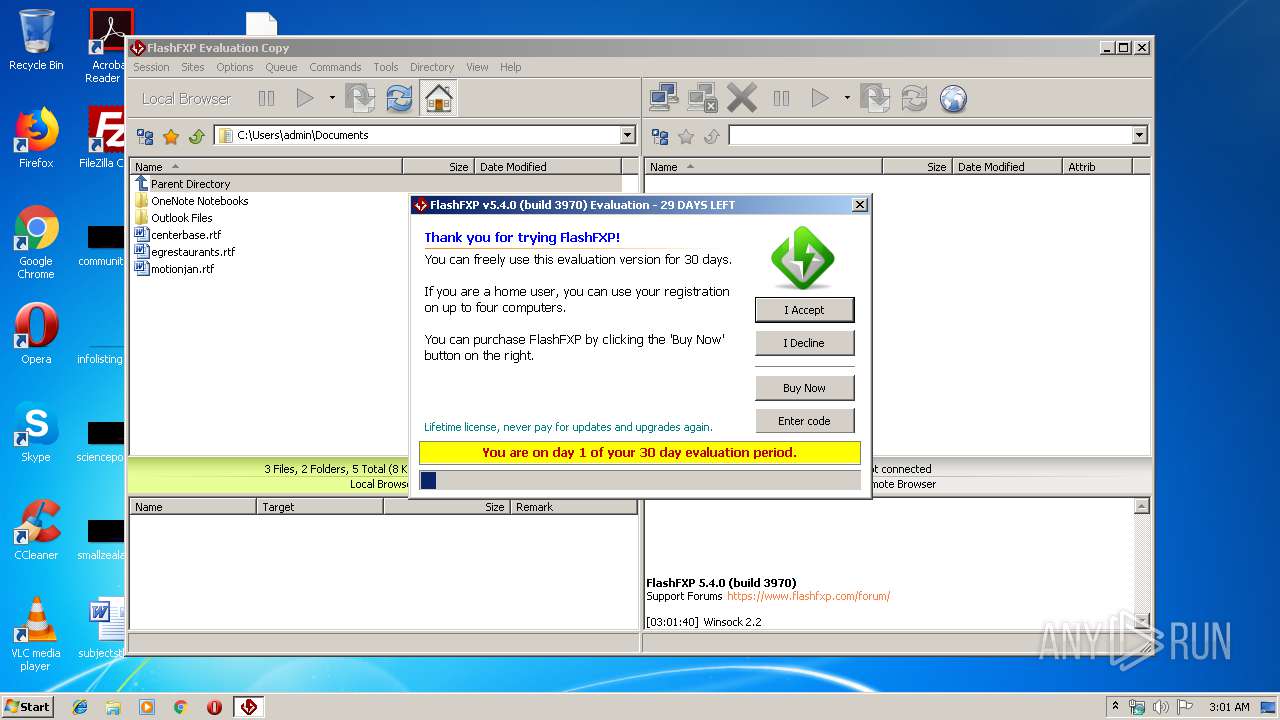Screen dimensions: 1280x720
Task: Click the remote Favorites star icon
Action: [686, 136]
